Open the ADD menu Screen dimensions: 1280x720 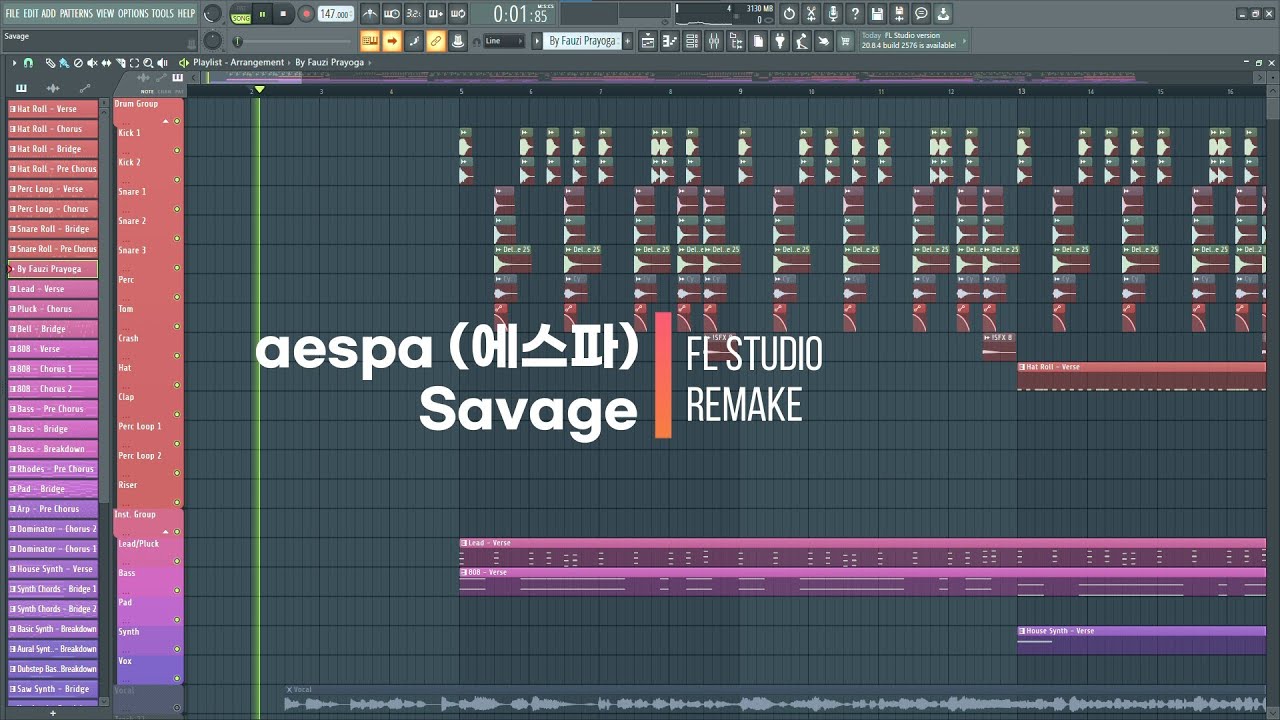click(x=49, y=13)
